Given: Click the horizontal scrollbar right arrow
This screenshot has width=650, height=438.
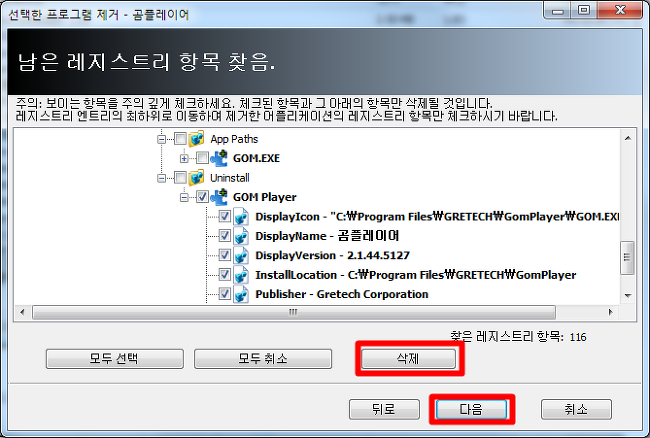Looking at the screenshot, I should (x=610, y=312).
